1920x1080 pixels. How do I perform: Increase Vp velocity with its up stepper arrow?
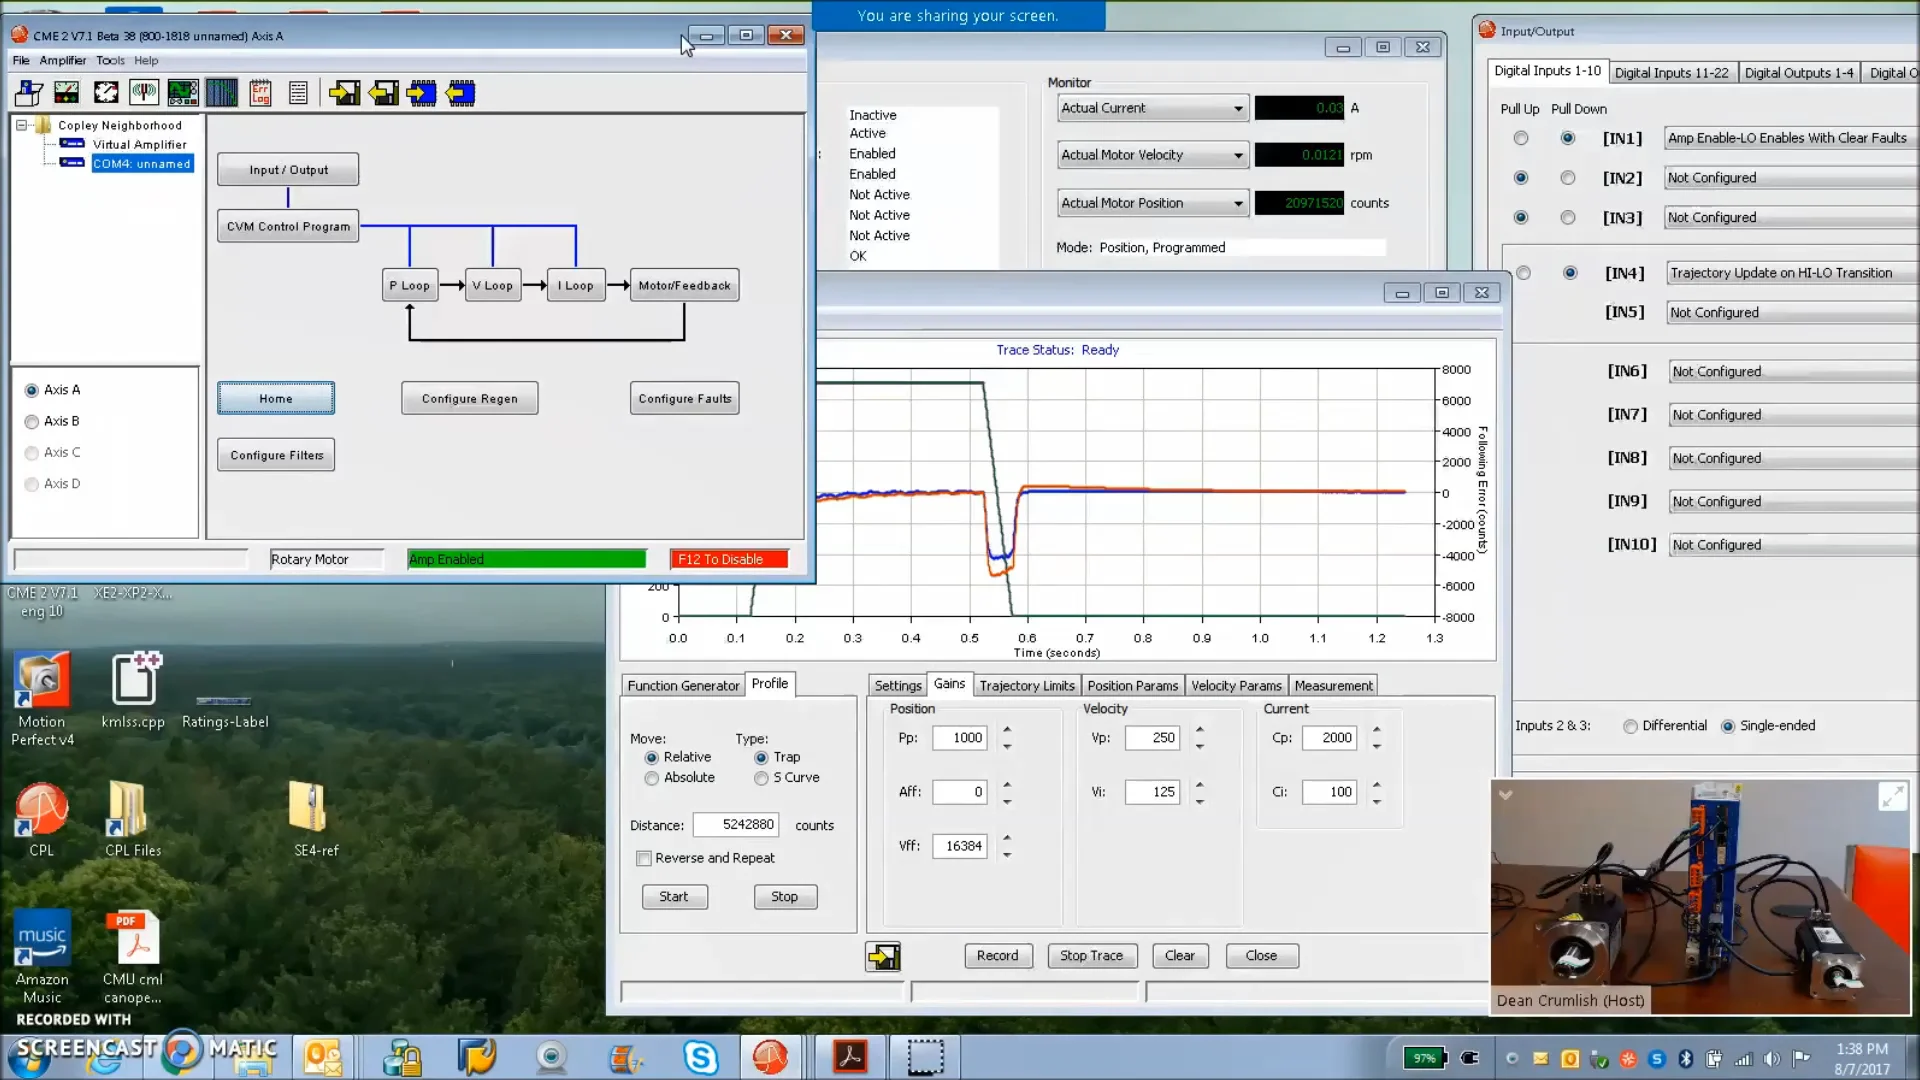pyautogui.click(x=1200, y=732)
